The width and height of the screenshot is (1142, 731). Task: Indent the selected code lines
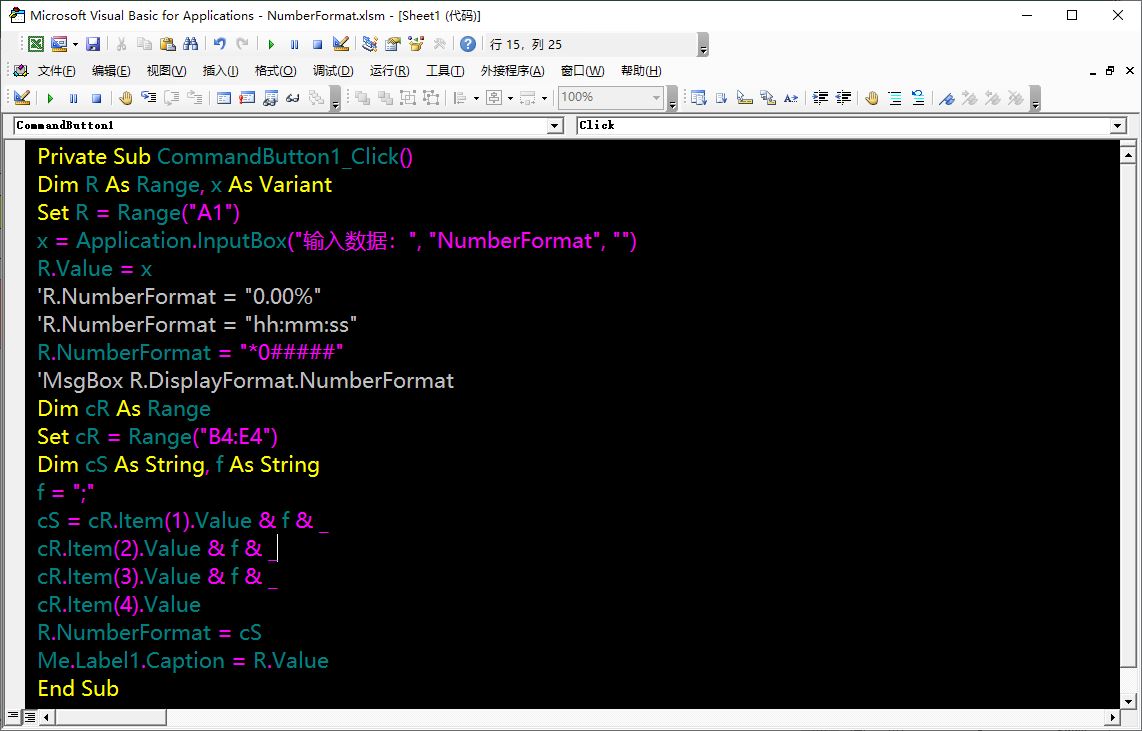click(x=820, y=98)
